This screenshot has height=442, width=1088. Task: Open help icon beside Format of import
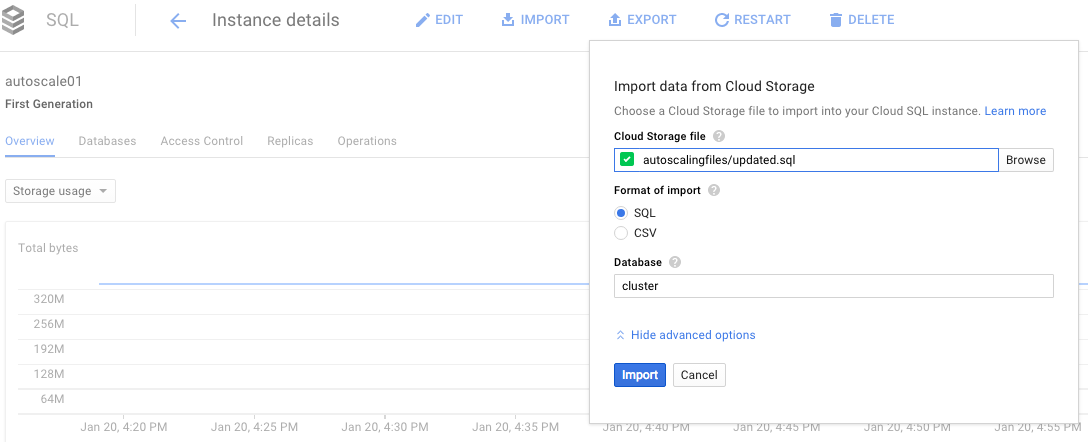point(714,190)
